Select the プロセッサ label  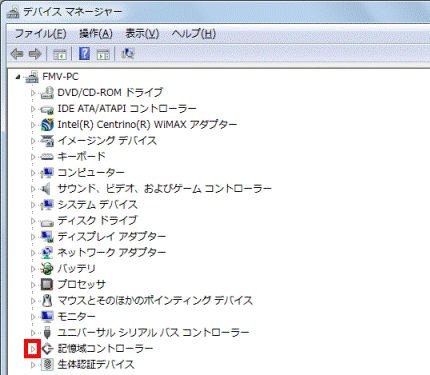81,284
